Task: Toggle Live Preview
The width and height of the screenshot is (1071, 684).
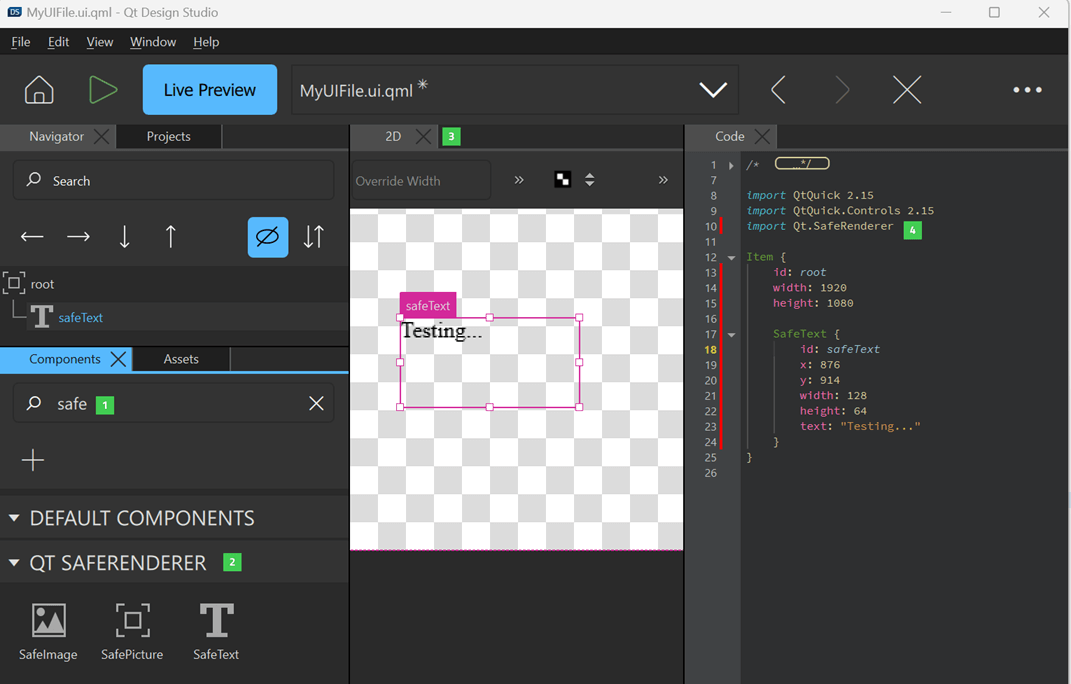Action: click(209, 90)
